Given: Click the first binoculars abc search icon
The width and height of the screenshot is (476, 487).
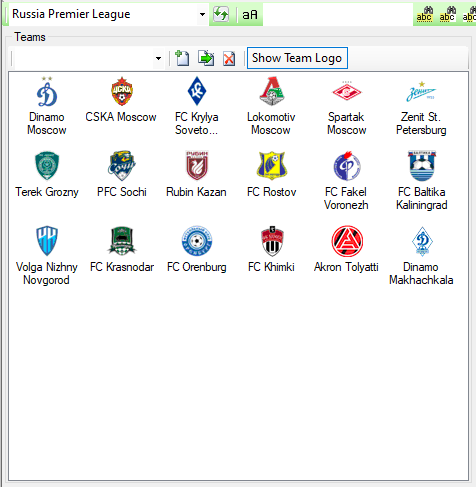Looking at the screenshot, I should [x=424, y=15].
